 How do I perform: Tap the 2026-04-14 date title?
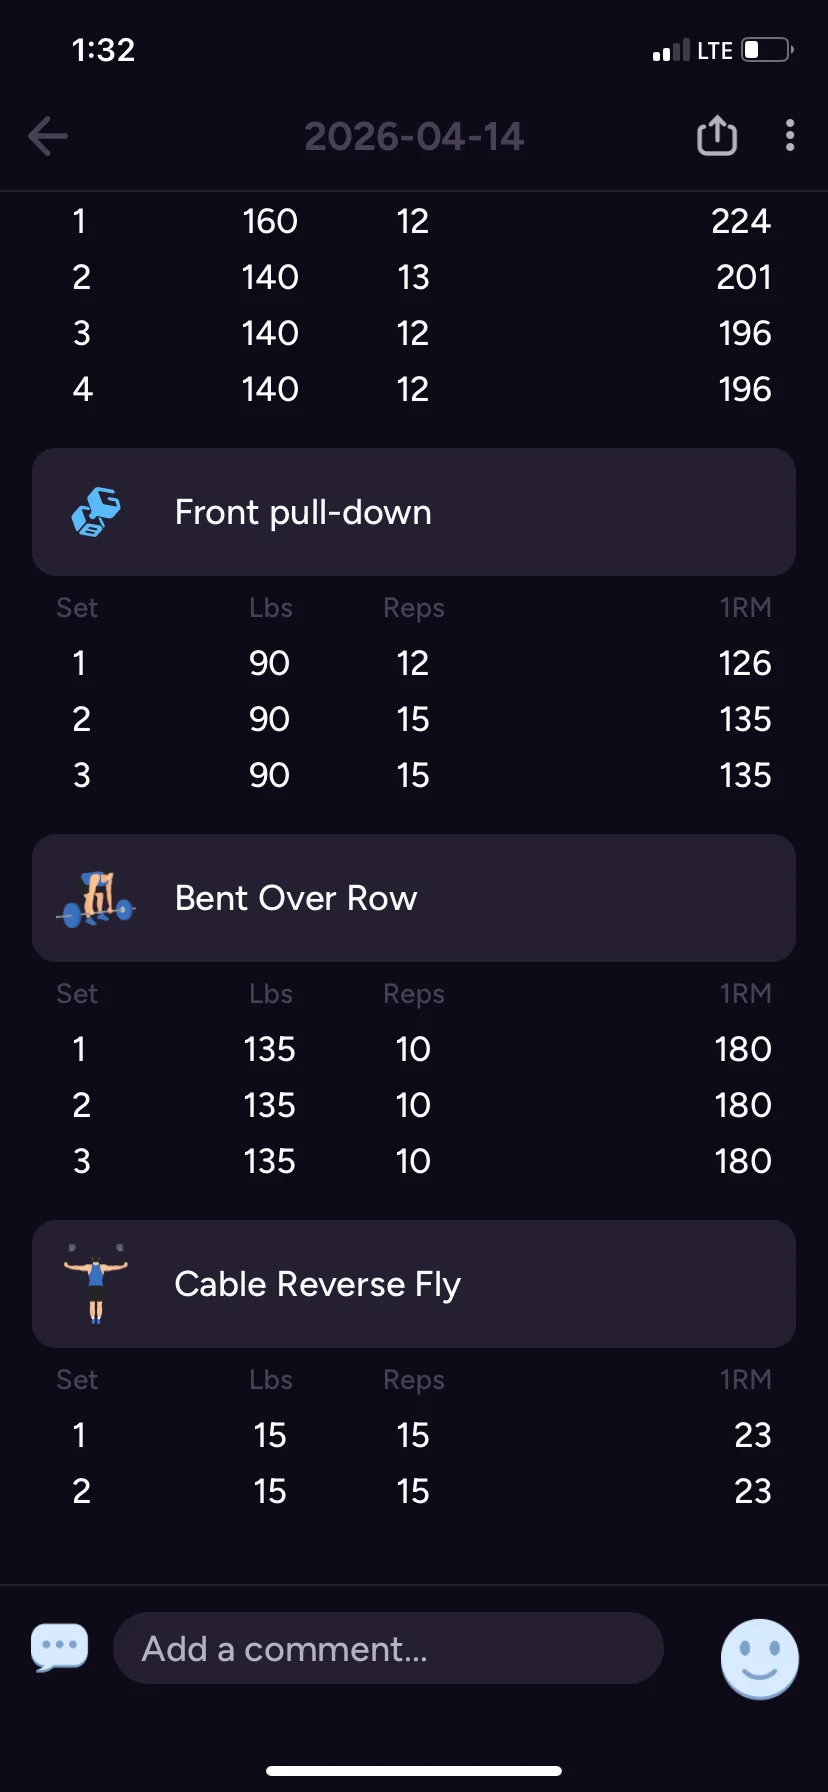pos(414,137)
